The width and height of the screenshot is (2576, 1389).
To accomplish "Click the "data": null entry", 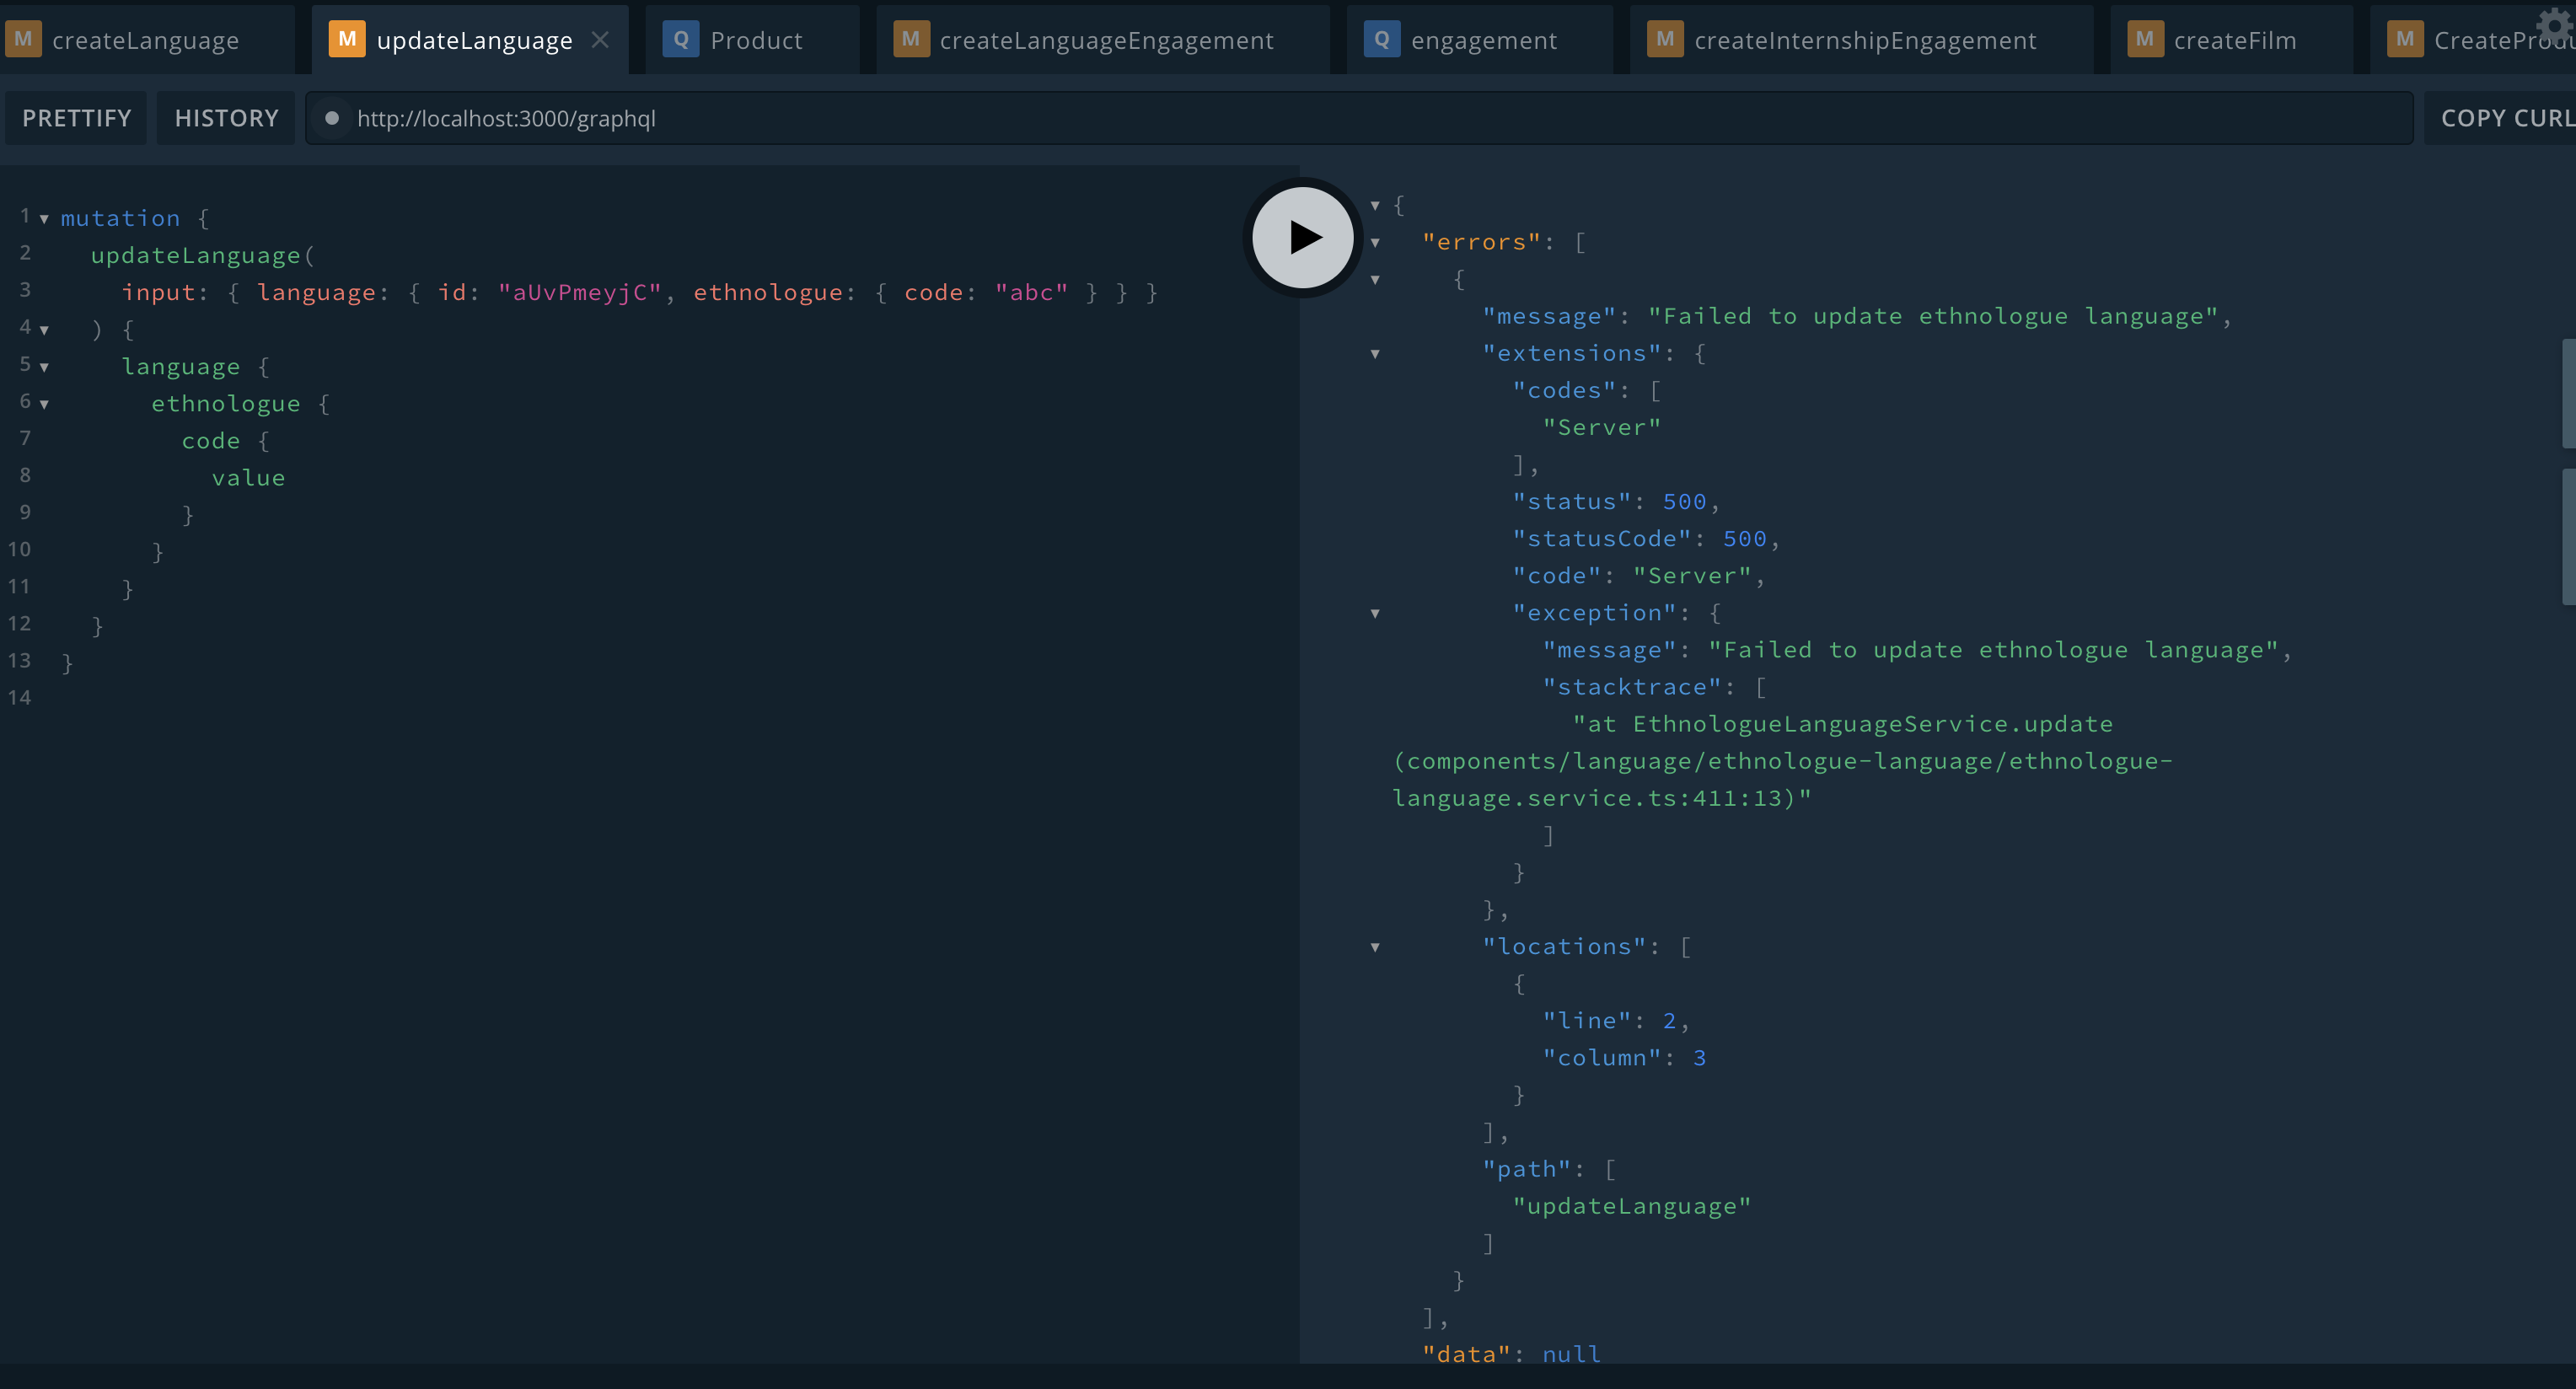I will click(1511, 1354).
